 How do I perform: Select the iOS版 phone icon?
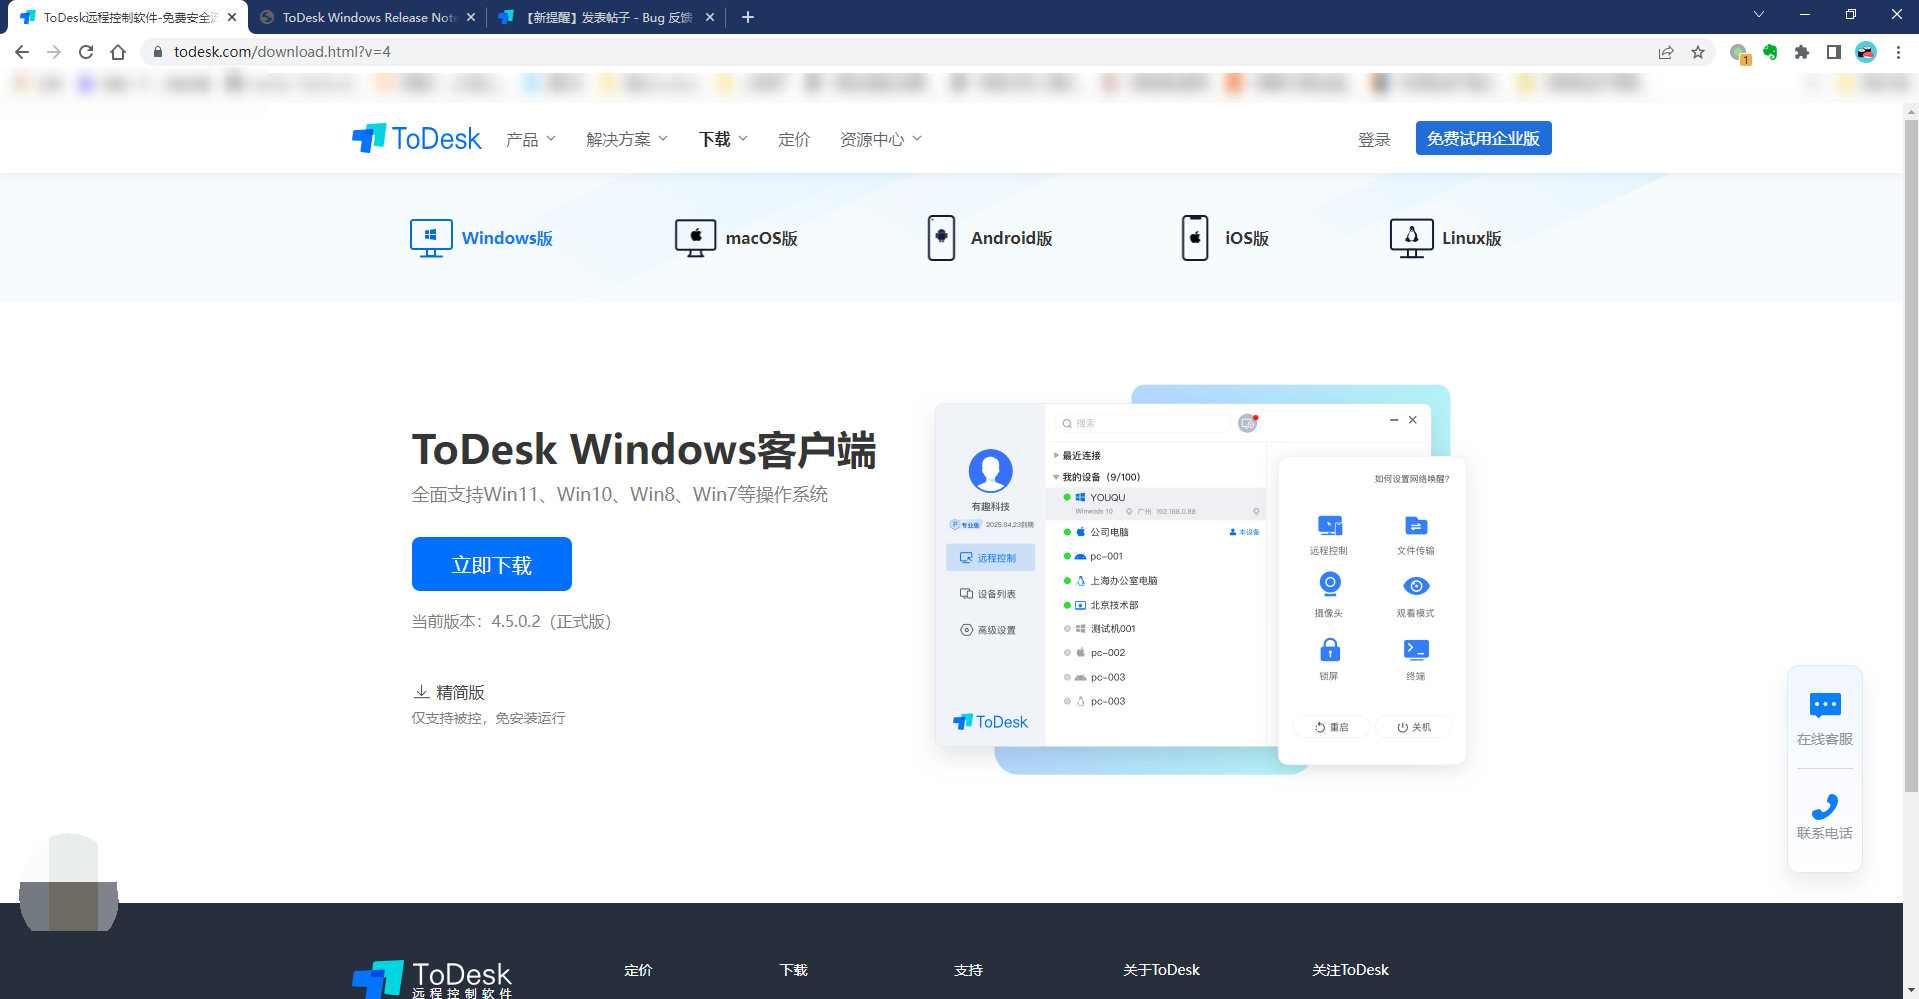point(1195,238)
